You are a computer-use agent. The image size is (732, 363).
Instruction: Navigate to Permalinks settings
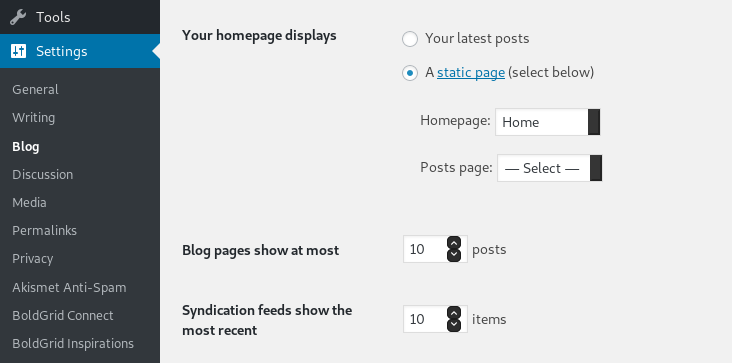[x=44, y=230]
